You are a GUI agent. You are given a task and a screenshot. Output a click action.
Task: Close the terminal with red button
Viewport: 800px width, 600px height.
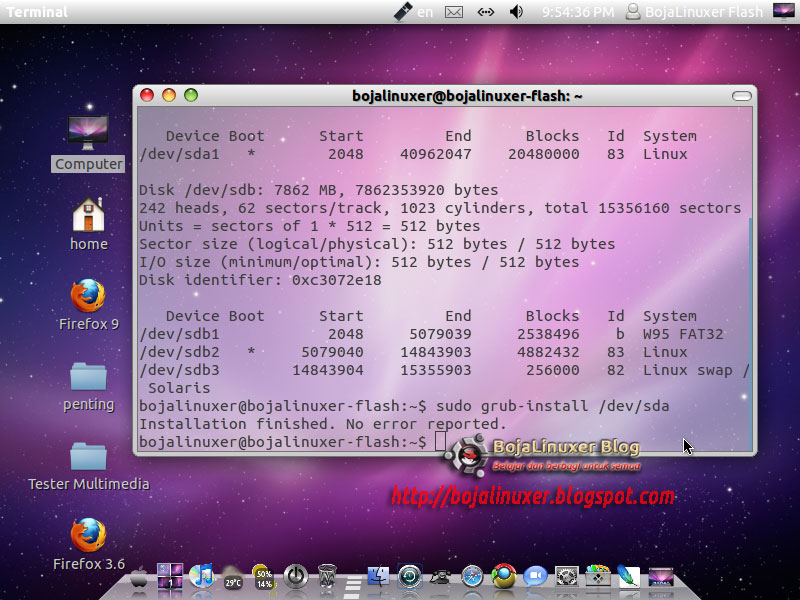(147, 95)
